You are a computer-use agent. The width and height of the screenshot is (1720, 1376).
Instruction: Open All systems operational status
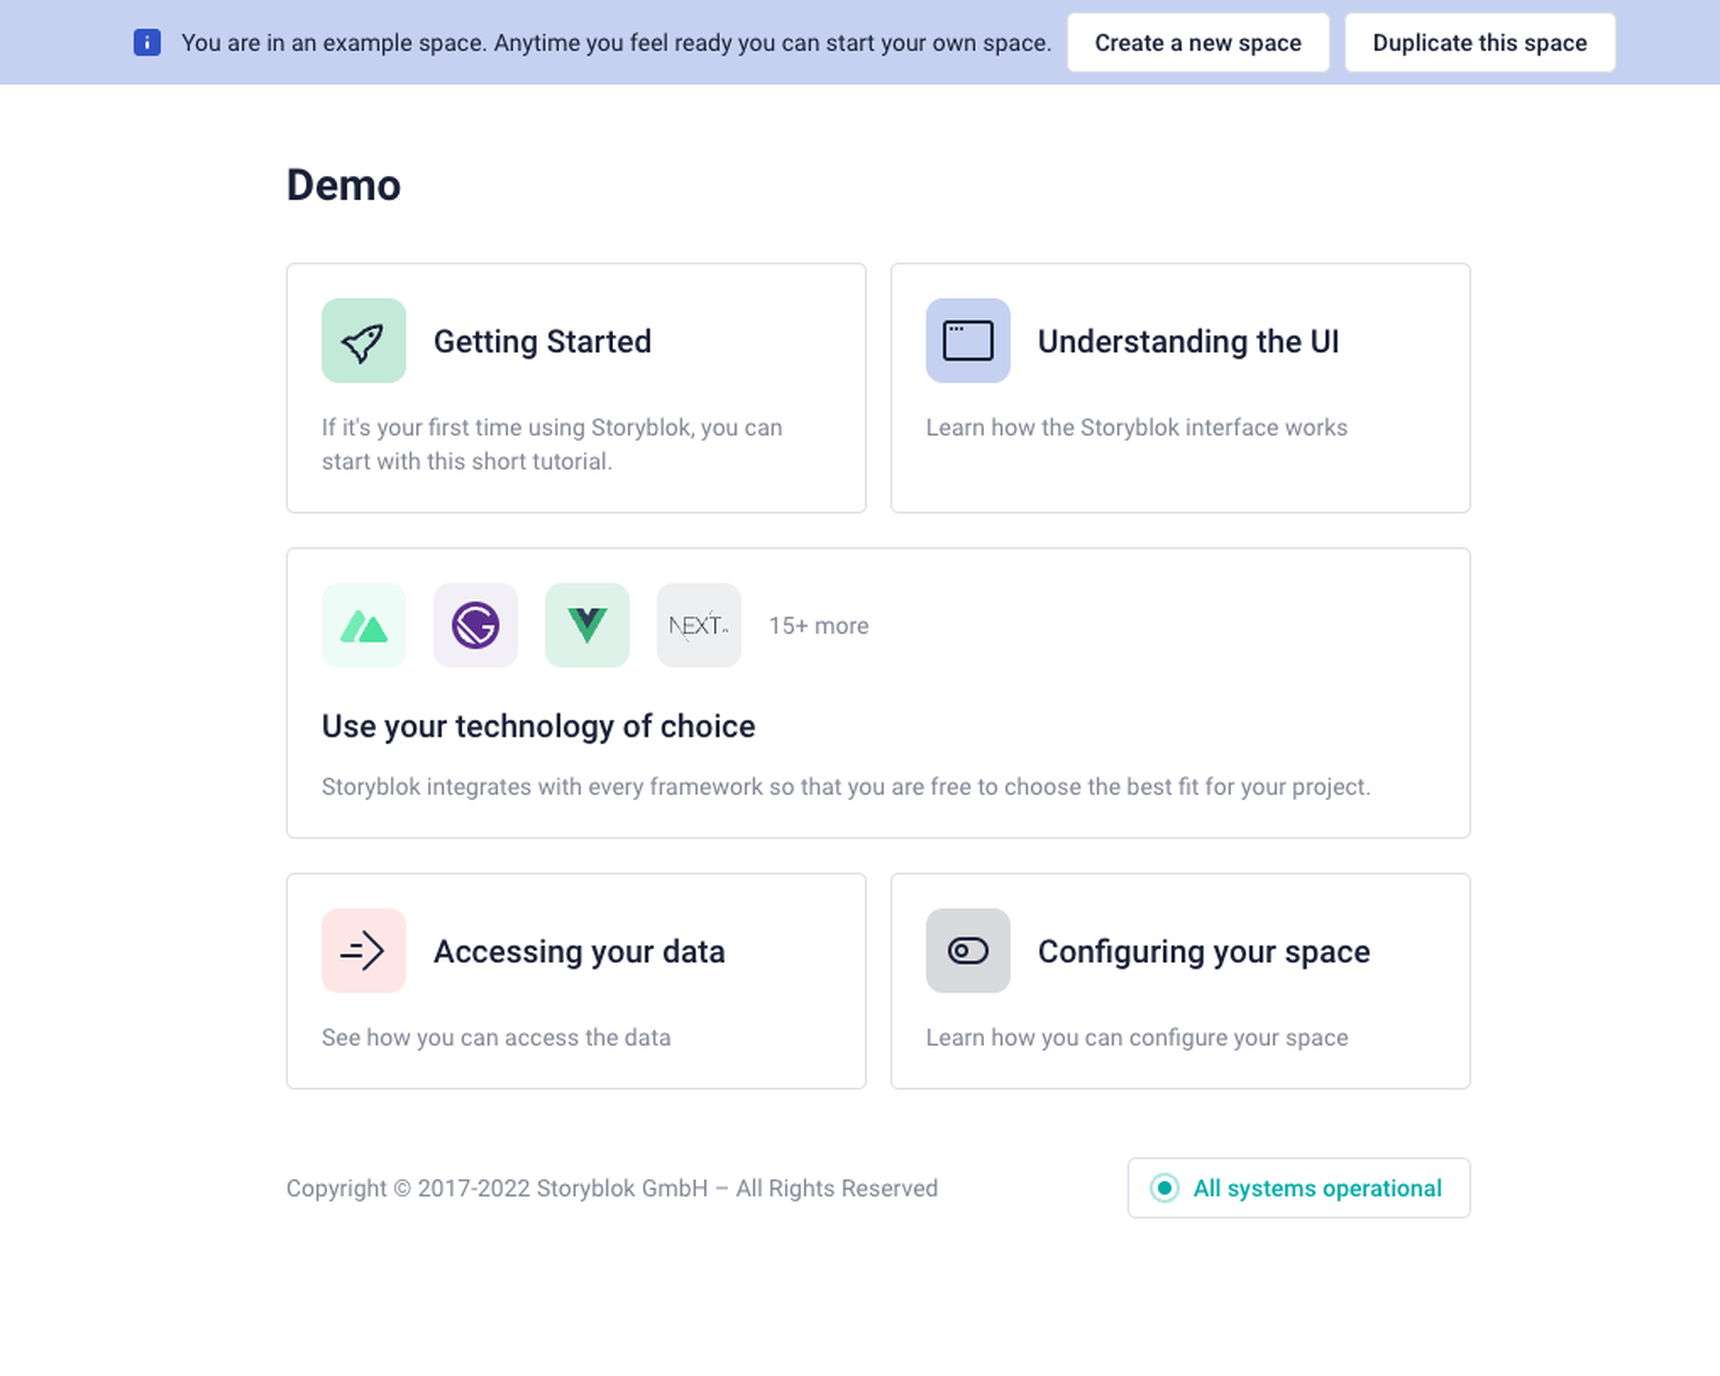[1299, 1188]
